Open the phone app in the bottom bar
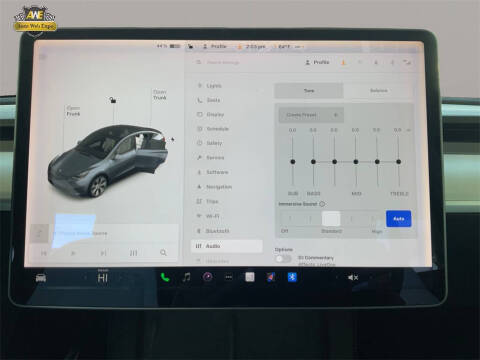 (165, 277)
